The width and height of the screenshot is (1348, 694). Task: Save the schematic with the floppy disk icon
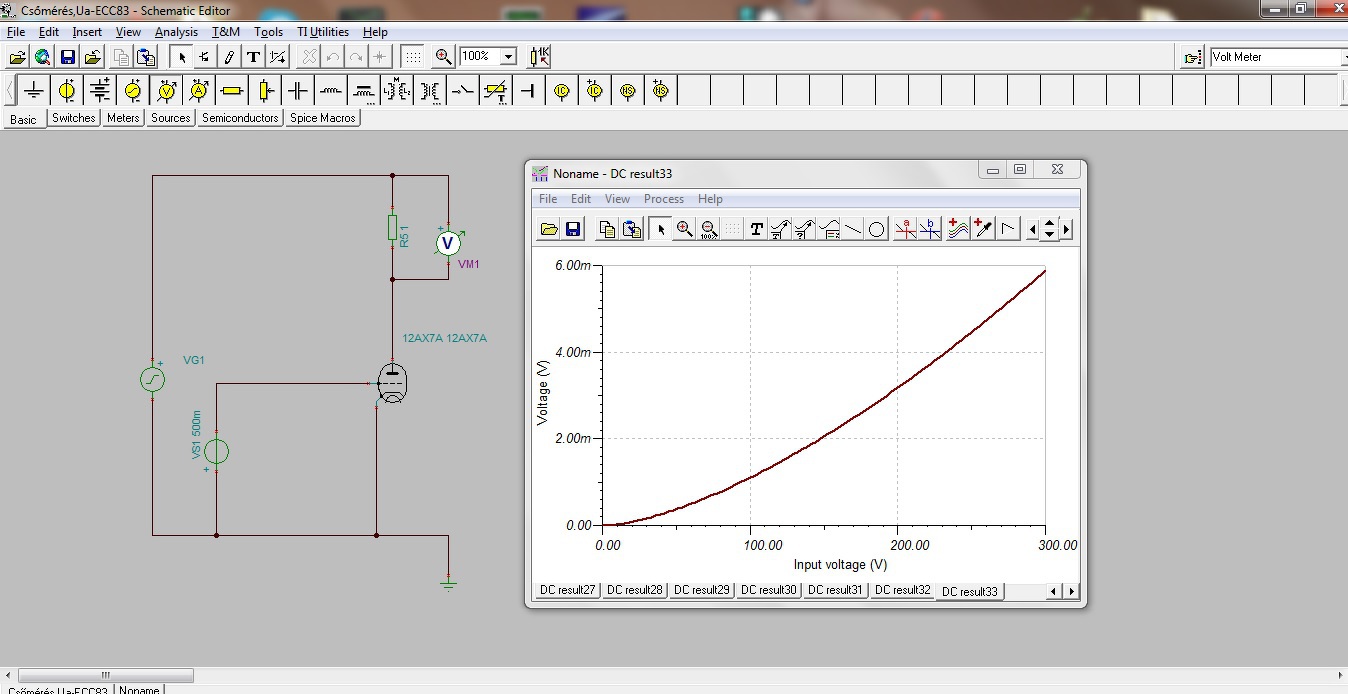pos(68,57)
